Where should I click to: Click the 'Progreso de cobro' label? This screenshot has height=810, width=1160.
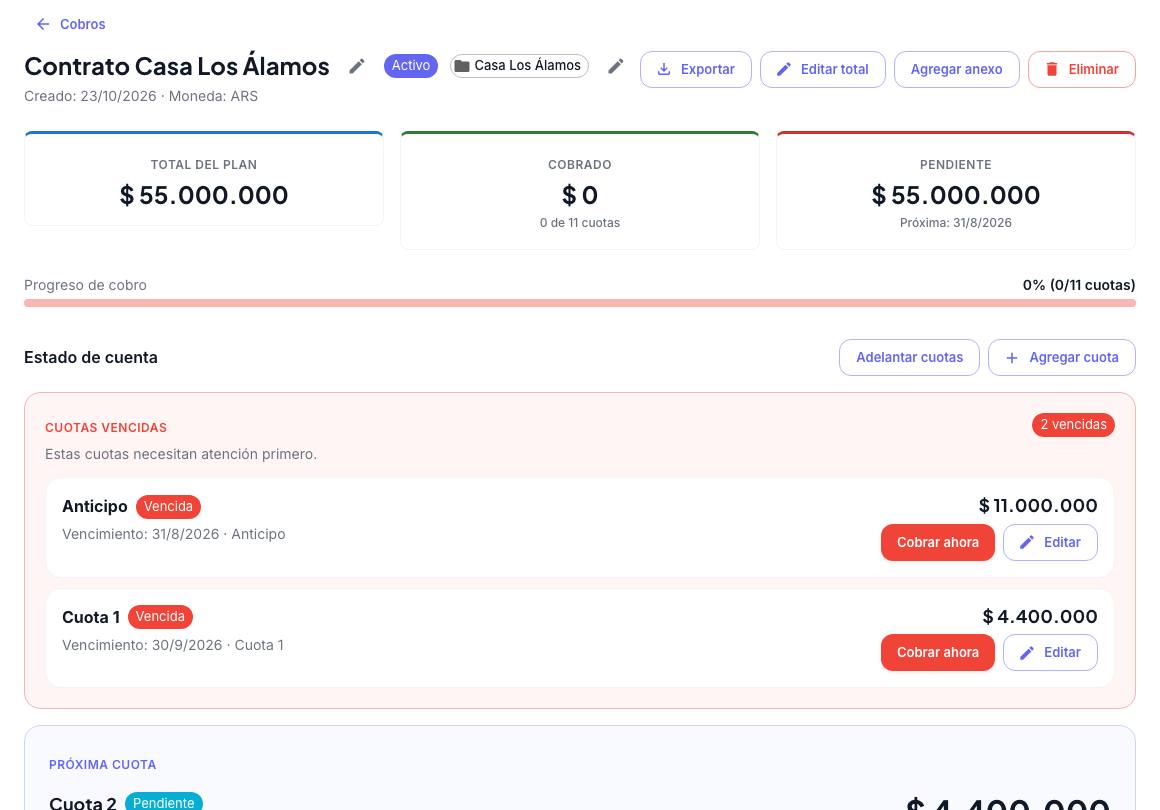click(85, 285)
